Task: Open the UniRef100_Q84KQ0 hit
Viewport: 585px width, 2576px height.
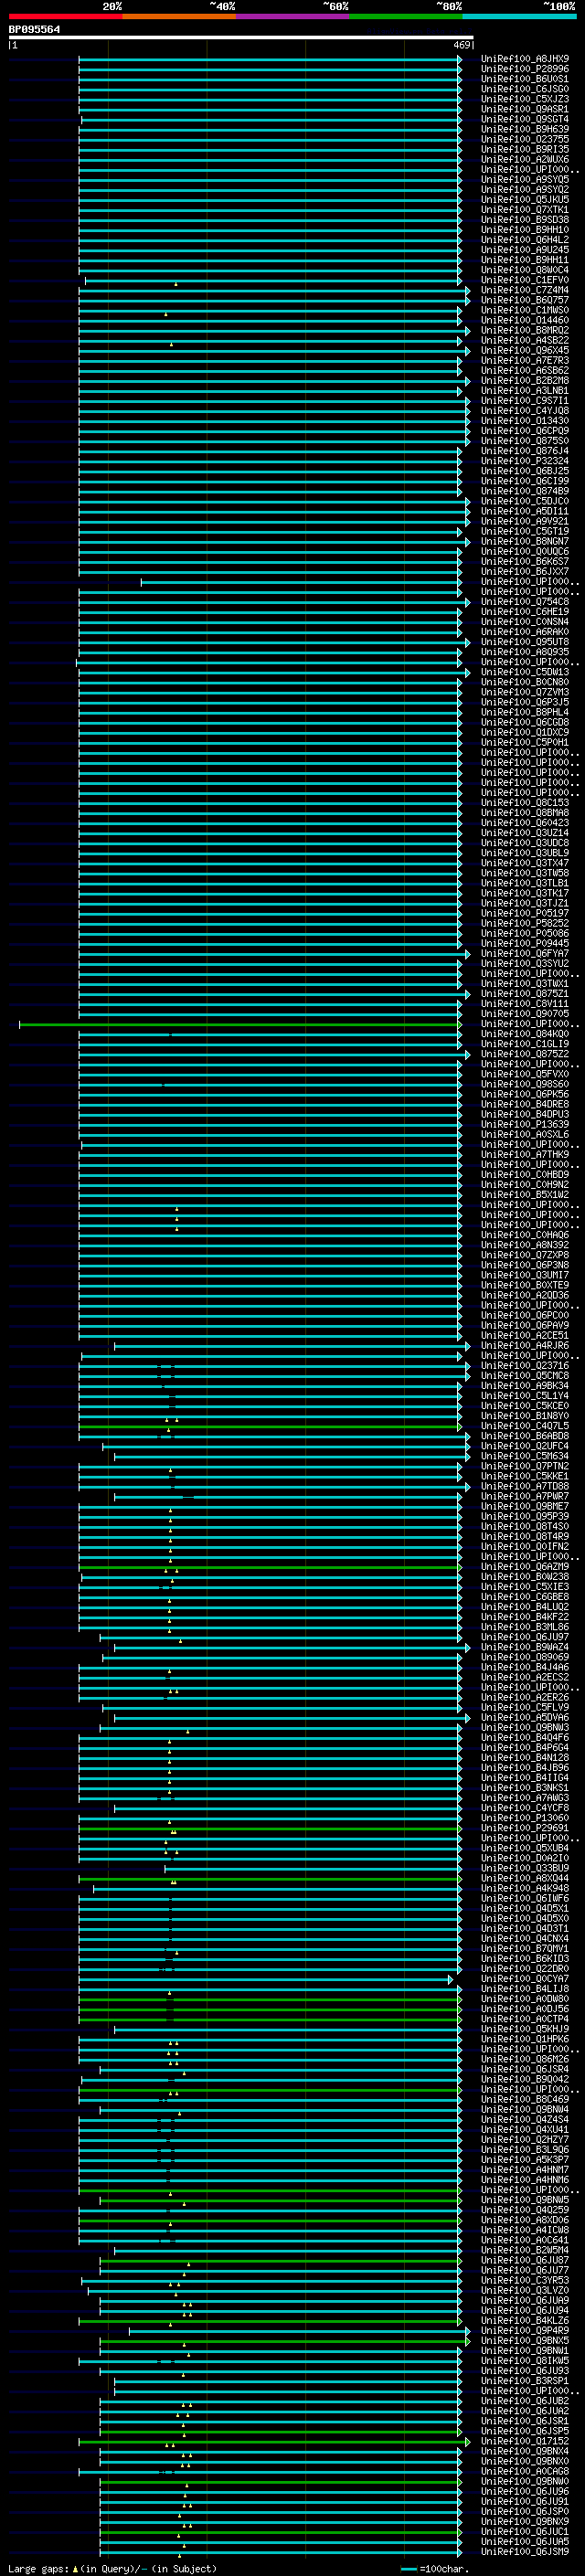Action: (525, 1034)
